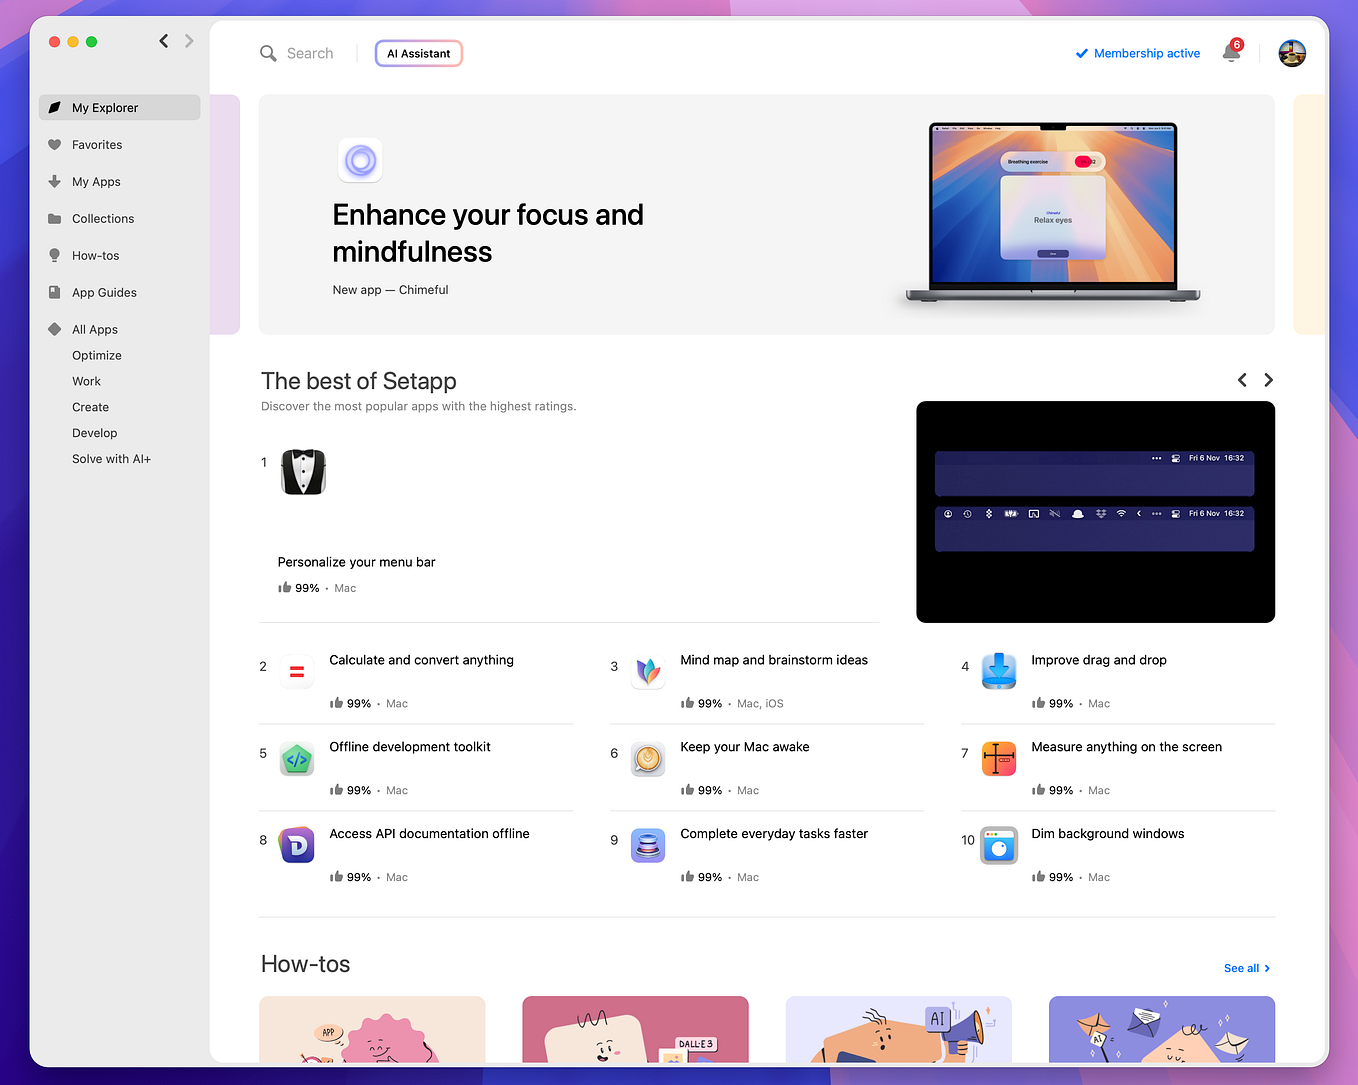Go back with the left navigation arrow
This screenshot has height=1085, width=1358.
point(164,41)
